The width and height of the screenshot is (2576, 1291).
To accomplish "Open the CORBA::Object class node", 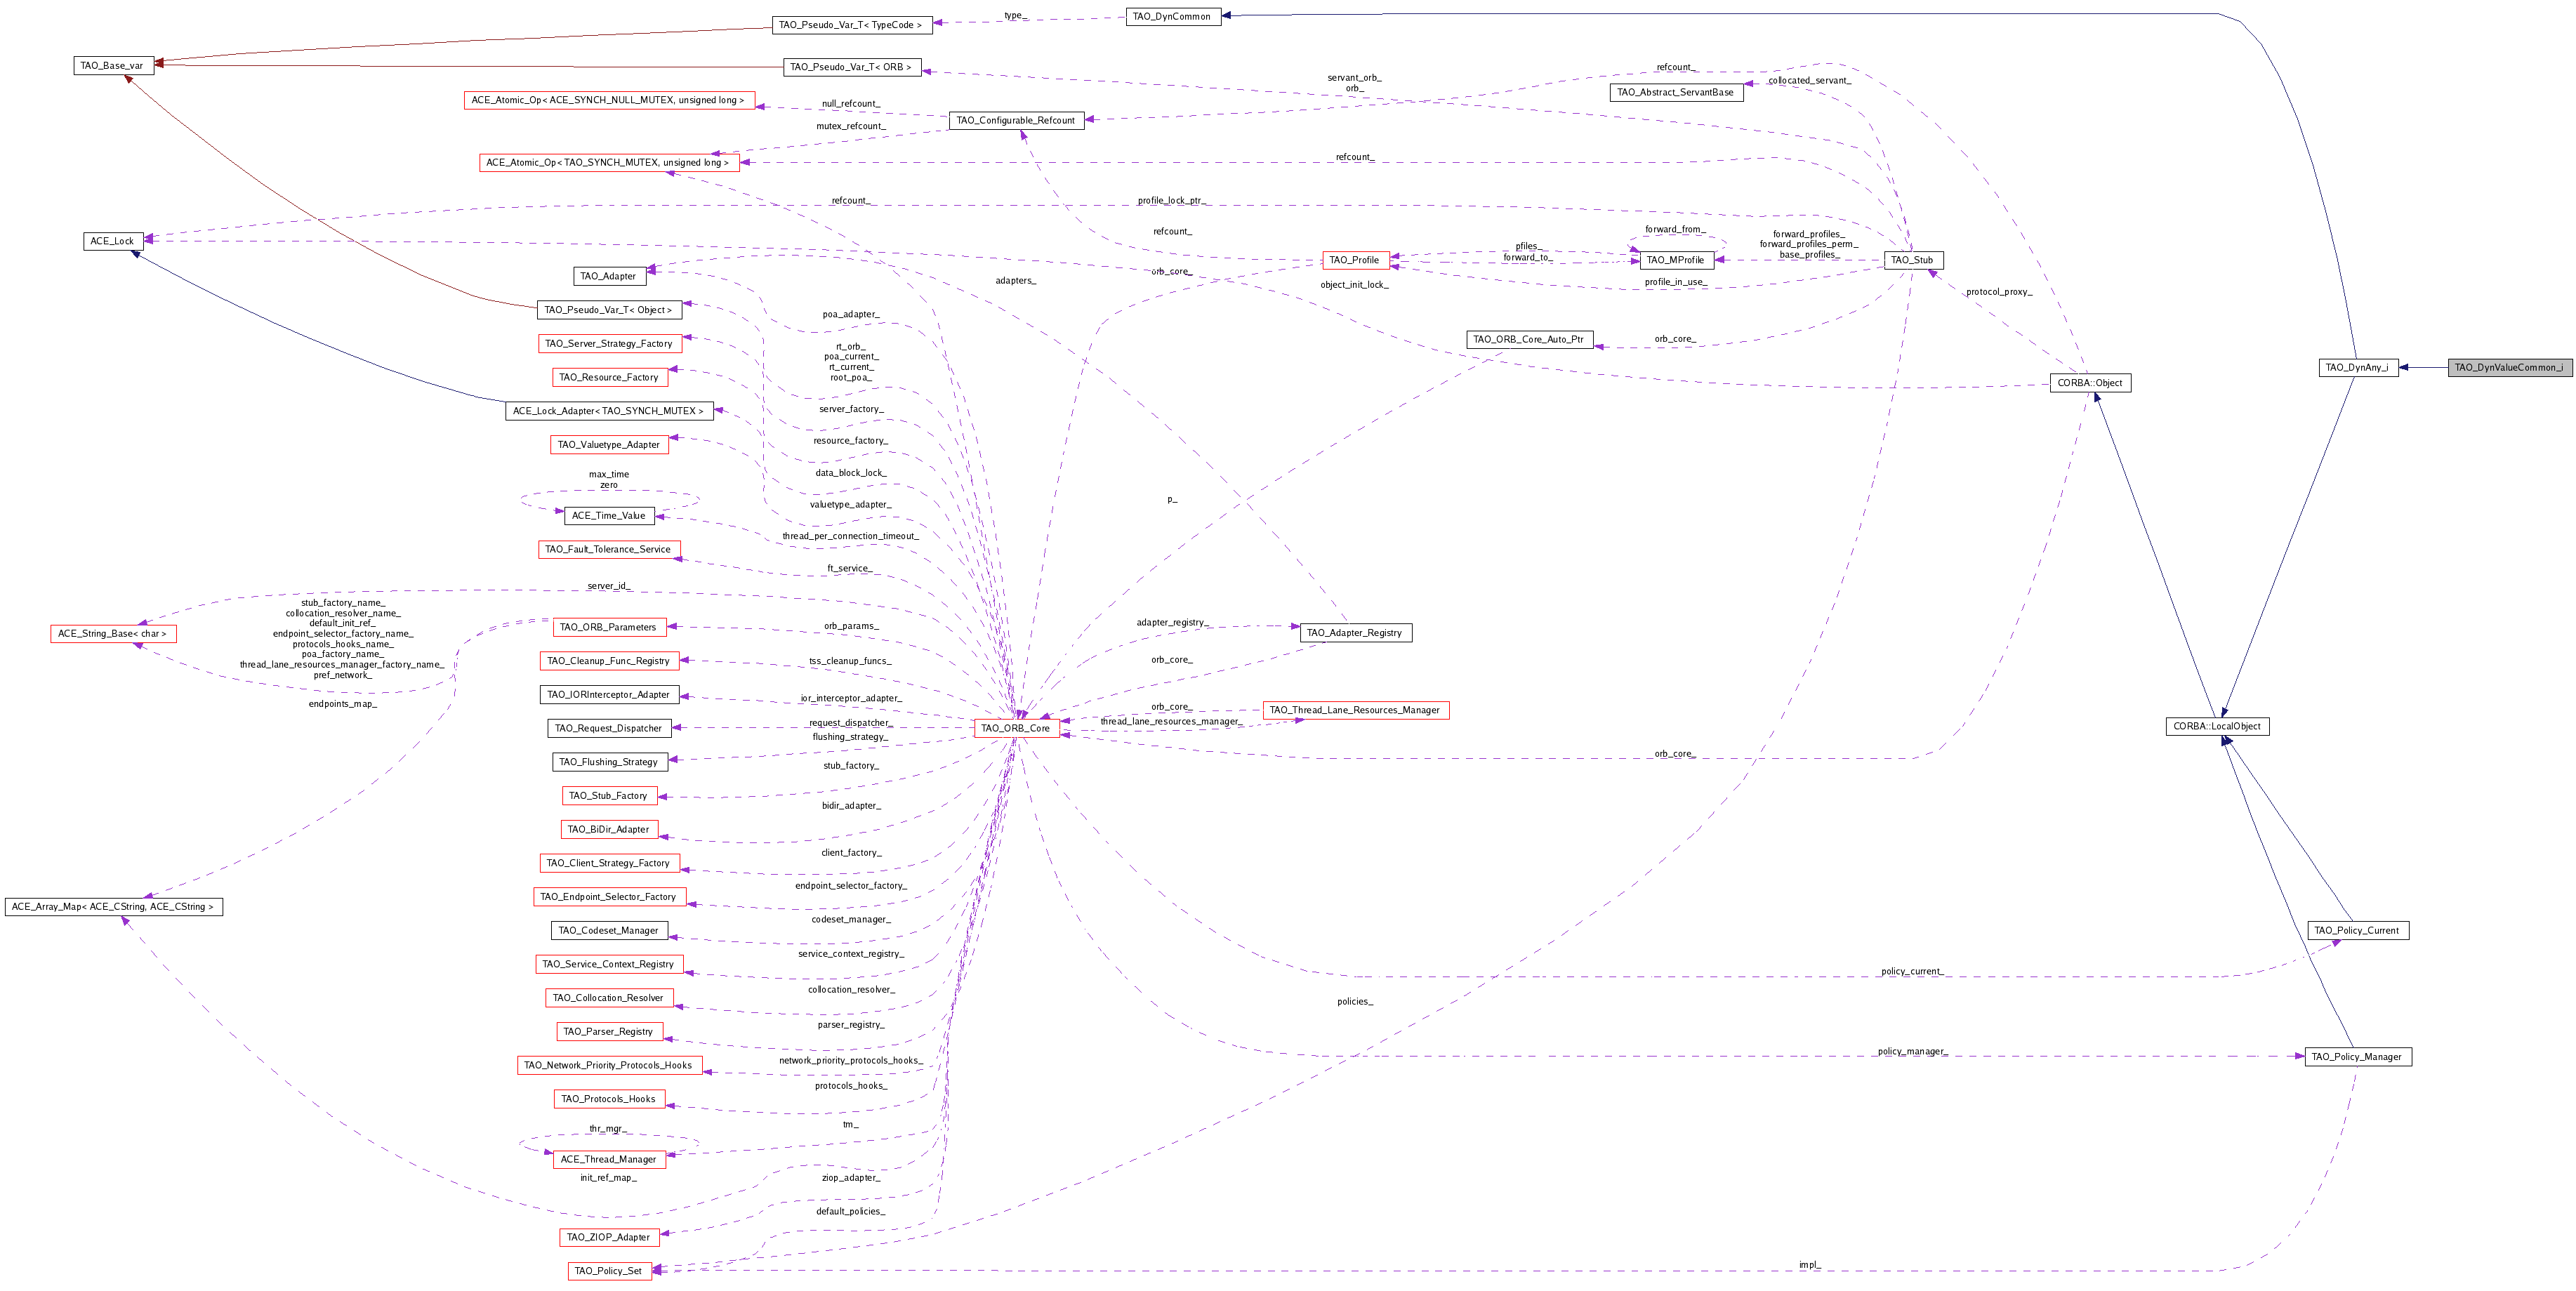I will (x=2089, y=383).
